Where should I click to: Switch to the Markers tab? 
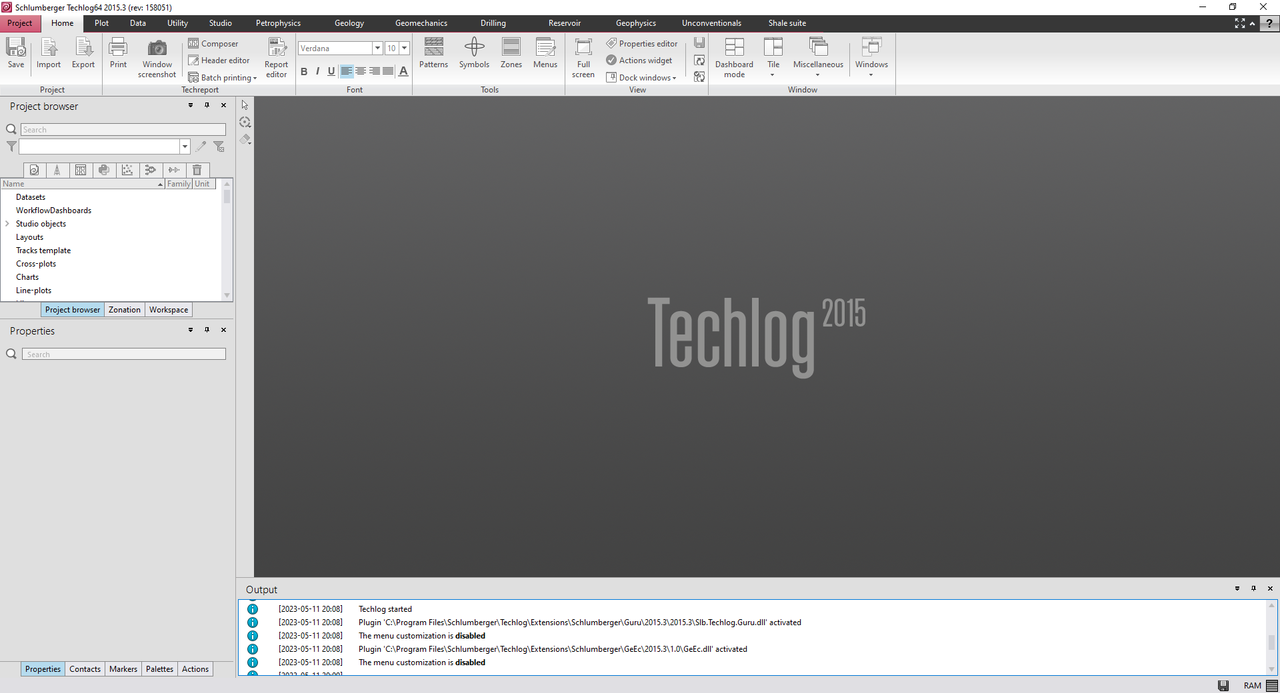123,669
